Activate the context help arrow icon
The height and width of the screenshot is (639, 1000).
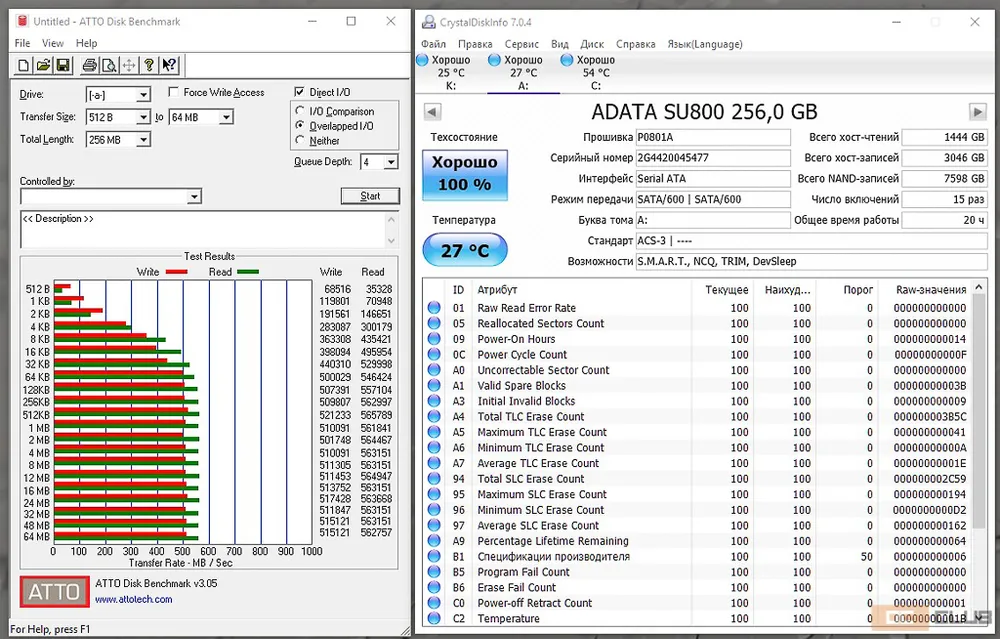169,66
